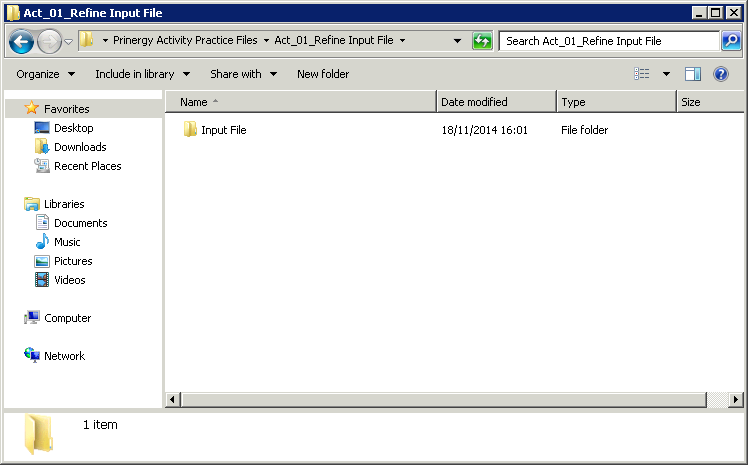Click the Network globe icon
This screenshot has height=465, width=748.
click(x=32, y=355)
